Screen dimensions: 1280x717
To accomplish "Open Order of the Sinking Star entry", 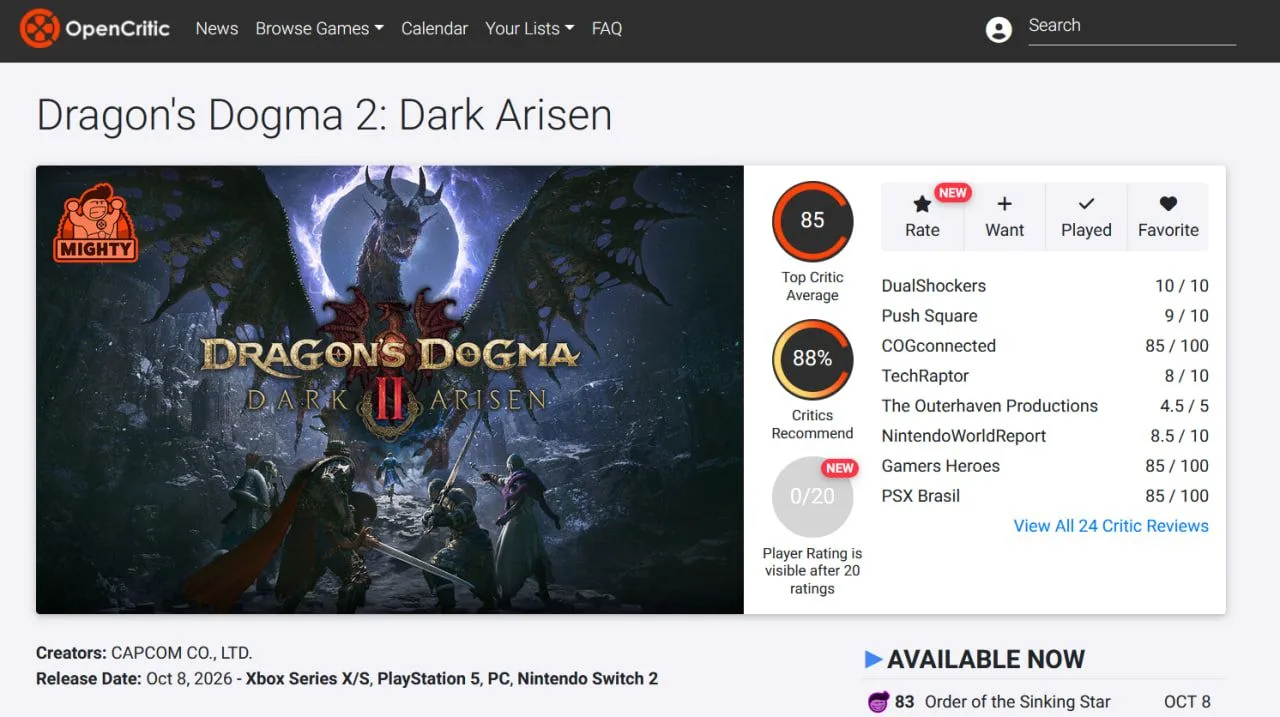I will (x=1017, y=702).
